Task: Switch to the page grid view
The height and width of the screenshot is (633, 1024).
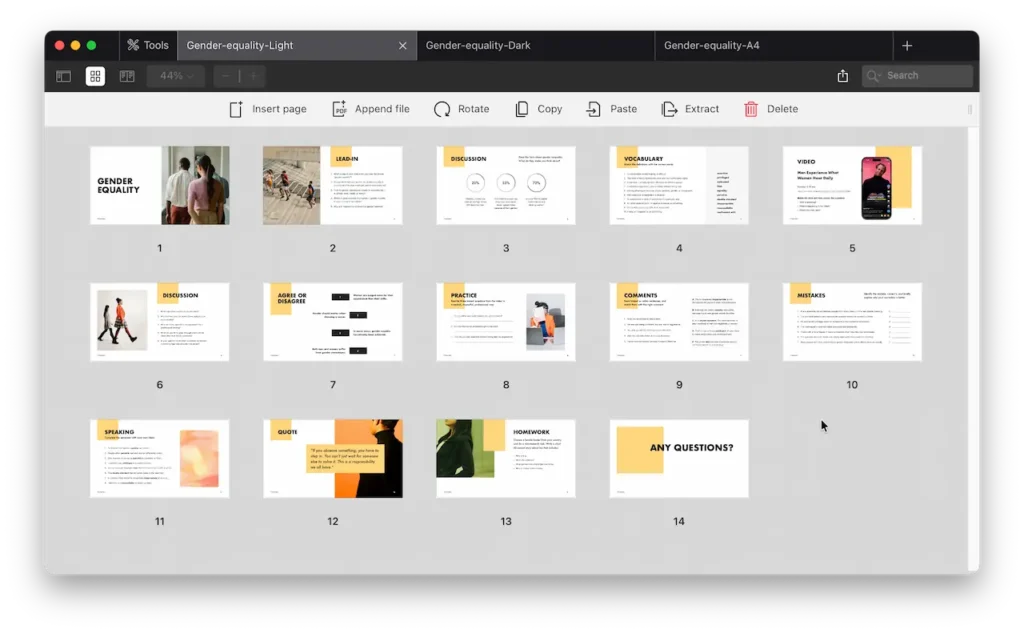Action: [x=95, y=76]
